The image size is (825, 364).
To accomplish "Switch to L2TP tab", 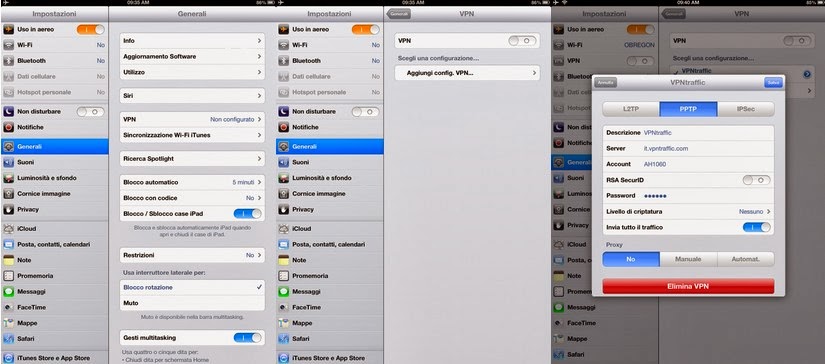I will pos(631,109).
